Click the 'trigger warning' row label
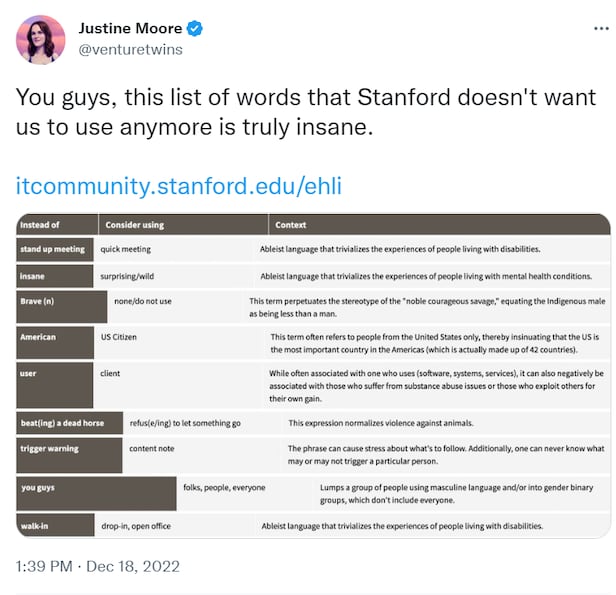616x595 pixels. [x=50, y=449]
